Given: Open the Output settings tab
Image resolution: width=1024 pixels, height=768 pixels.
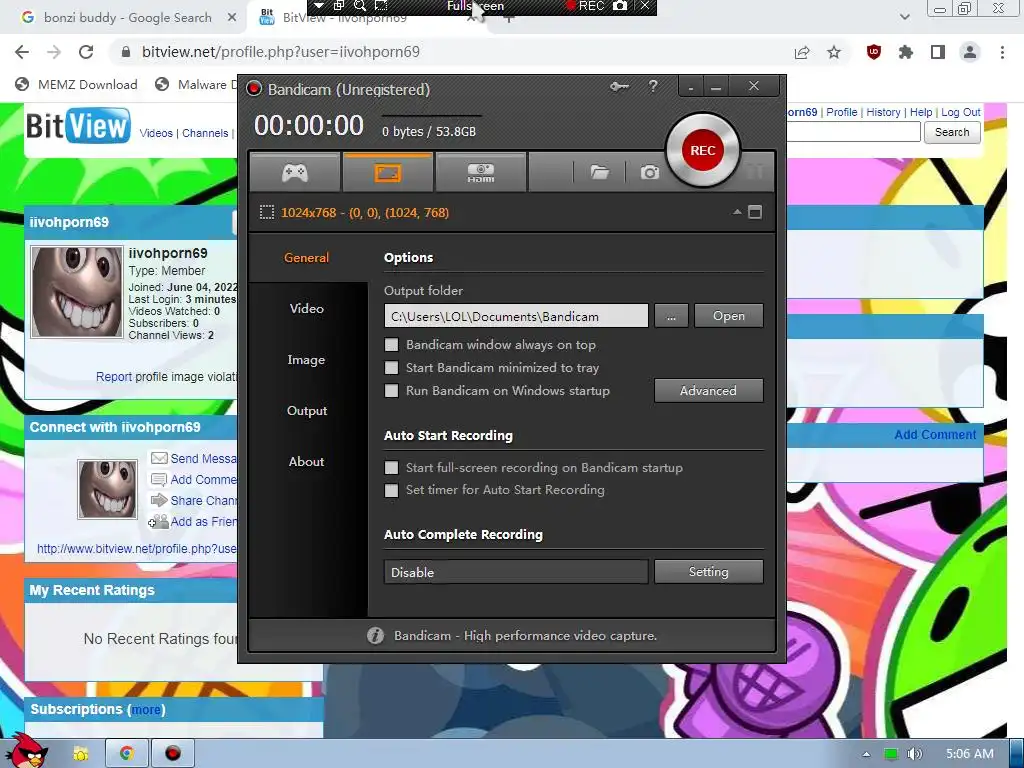Looking at the screenshot, I should coord(306,410).
